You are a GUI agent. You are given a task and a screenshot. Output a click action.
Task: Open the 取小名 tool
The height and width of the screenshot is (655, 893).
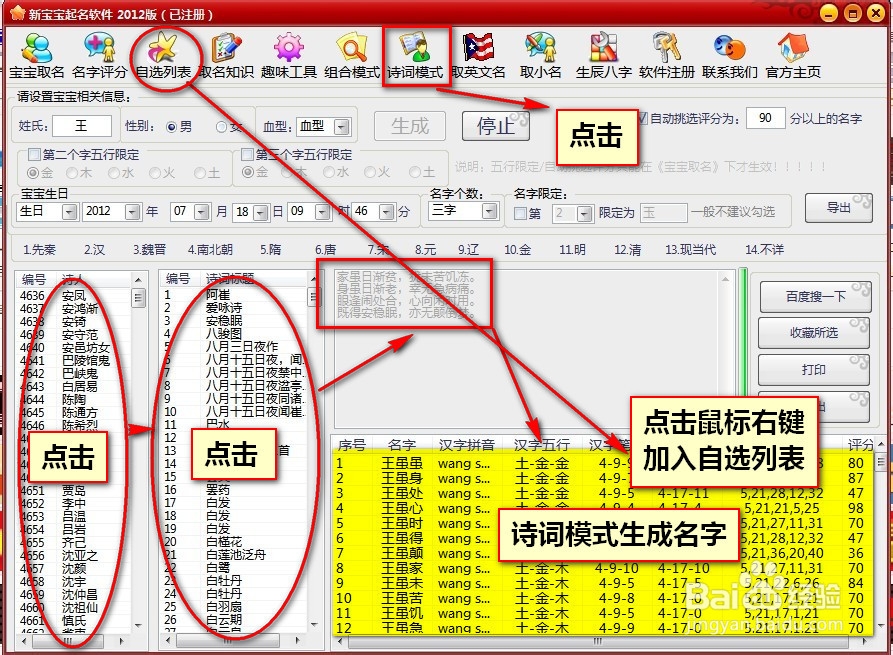(540, 56)
